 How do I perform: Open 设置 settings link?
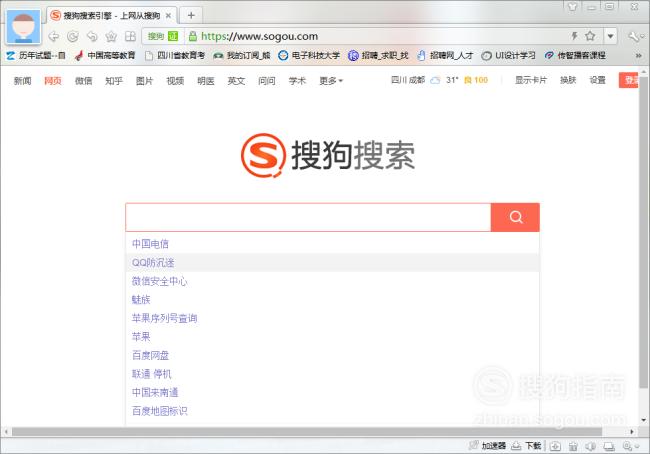(x=597, y=80)
